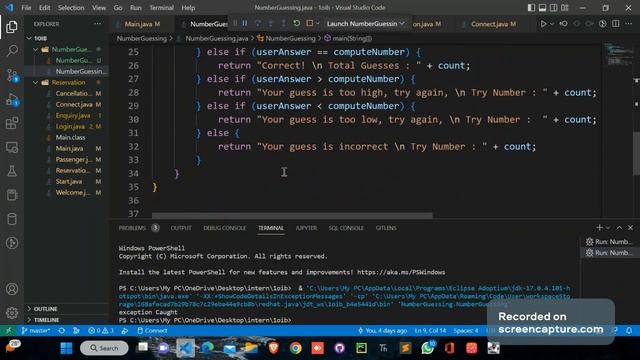Open Explorer views and more actions
Viewport: 640px width, 360px height.
pyautogui.click(x=97, y=24)
